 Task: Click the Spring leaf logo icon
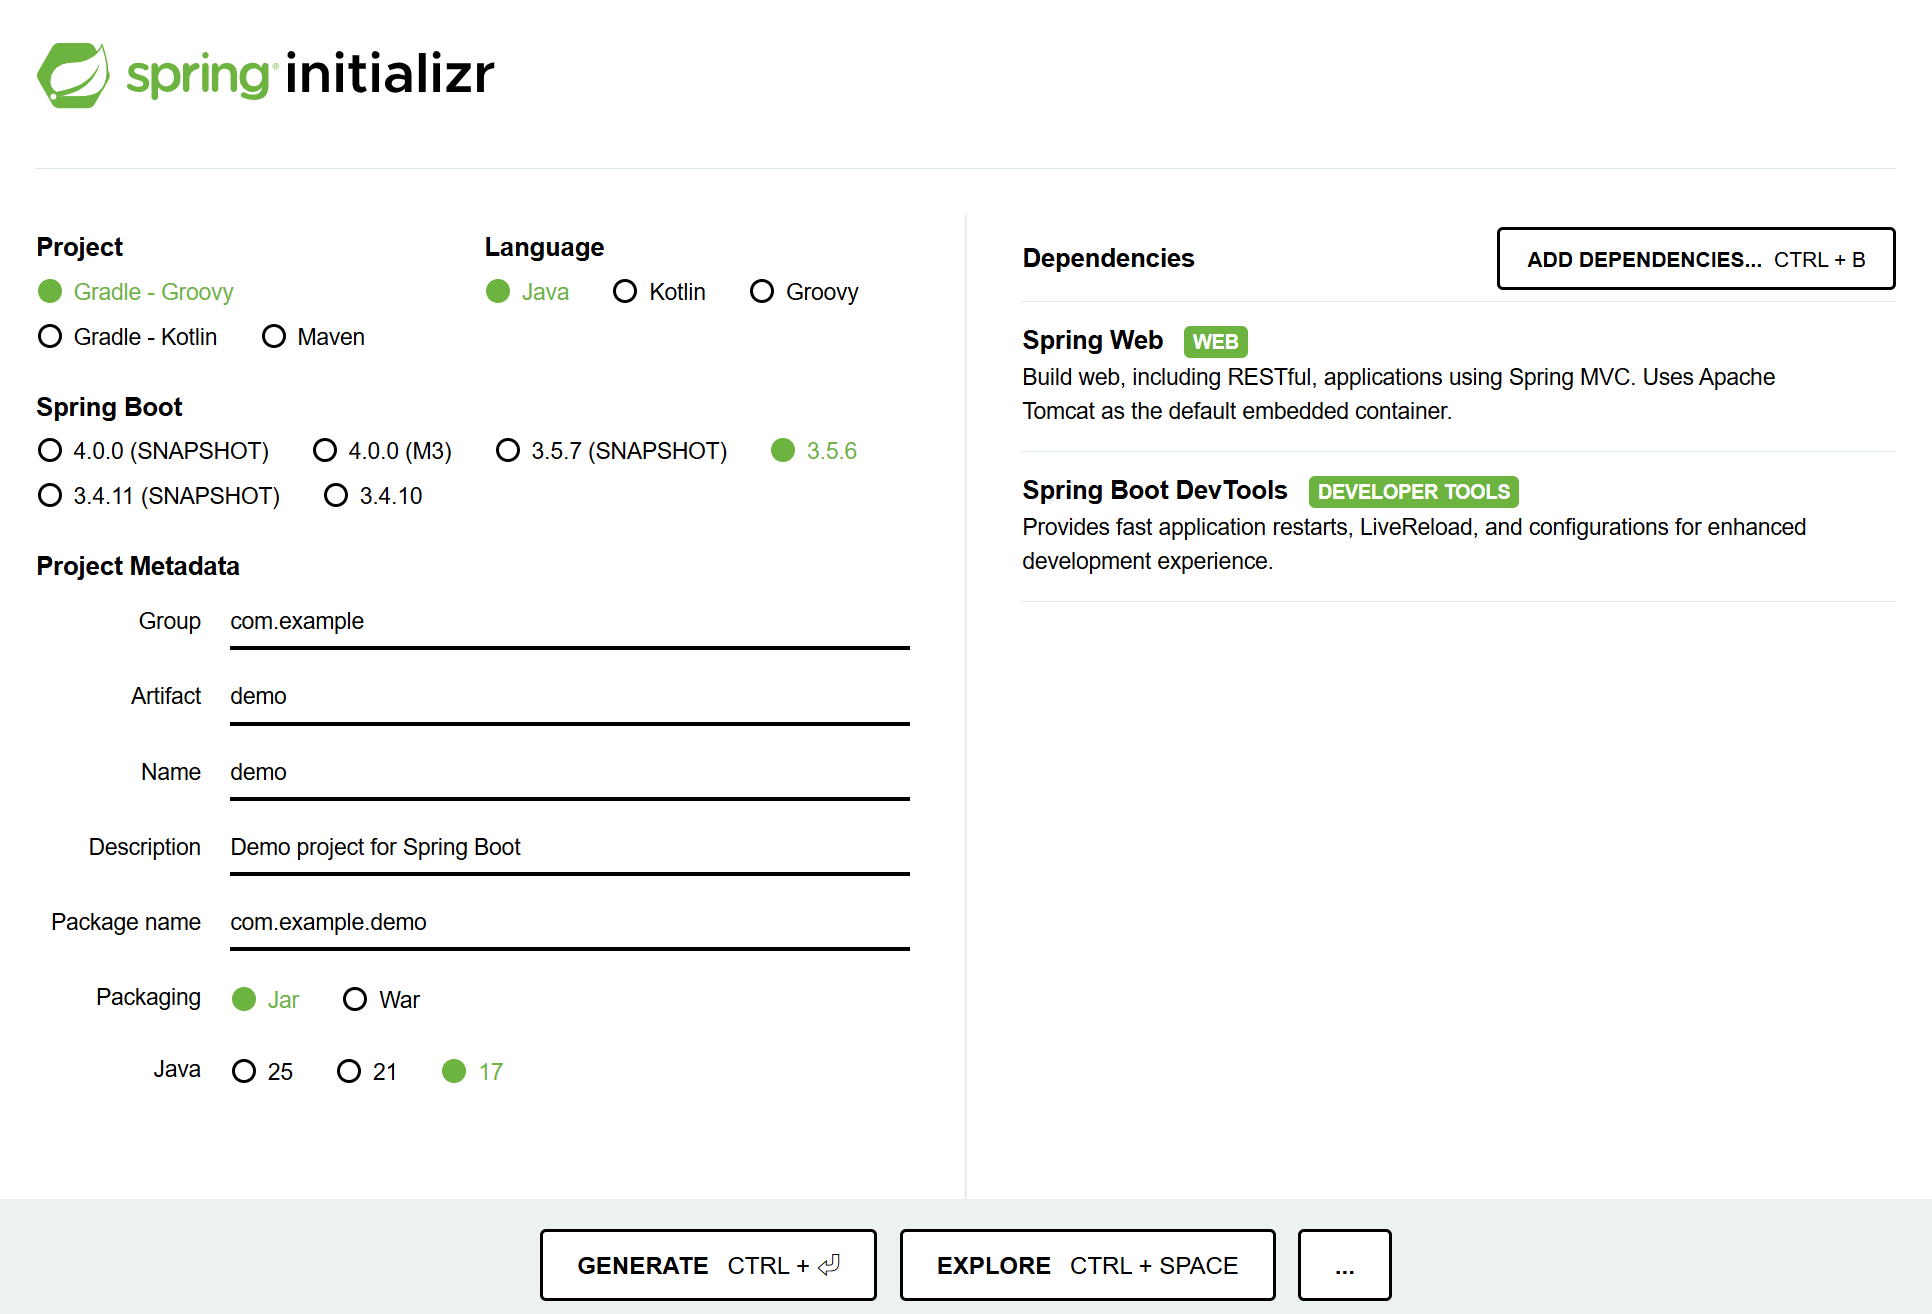coord(73,75)
